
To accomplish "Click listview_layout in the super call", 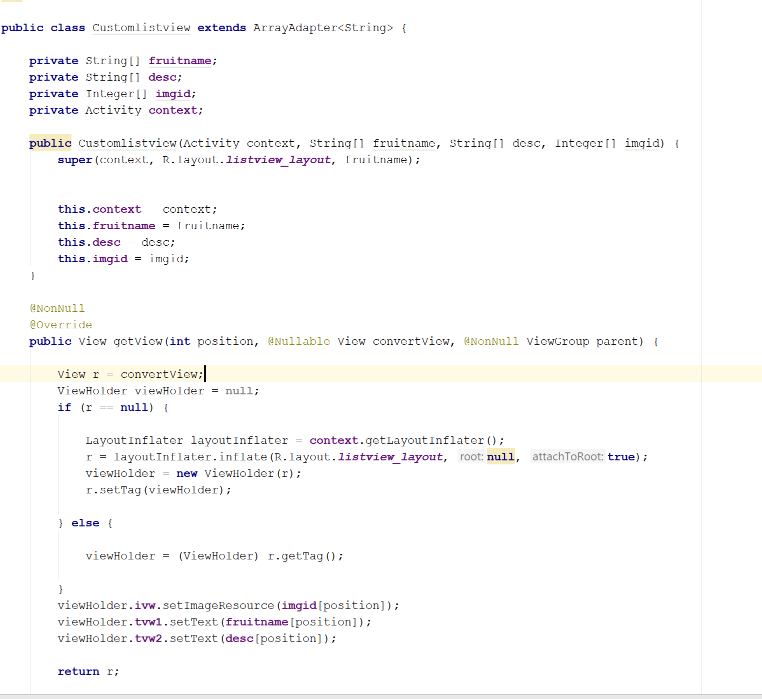I will tap(280, 160).
